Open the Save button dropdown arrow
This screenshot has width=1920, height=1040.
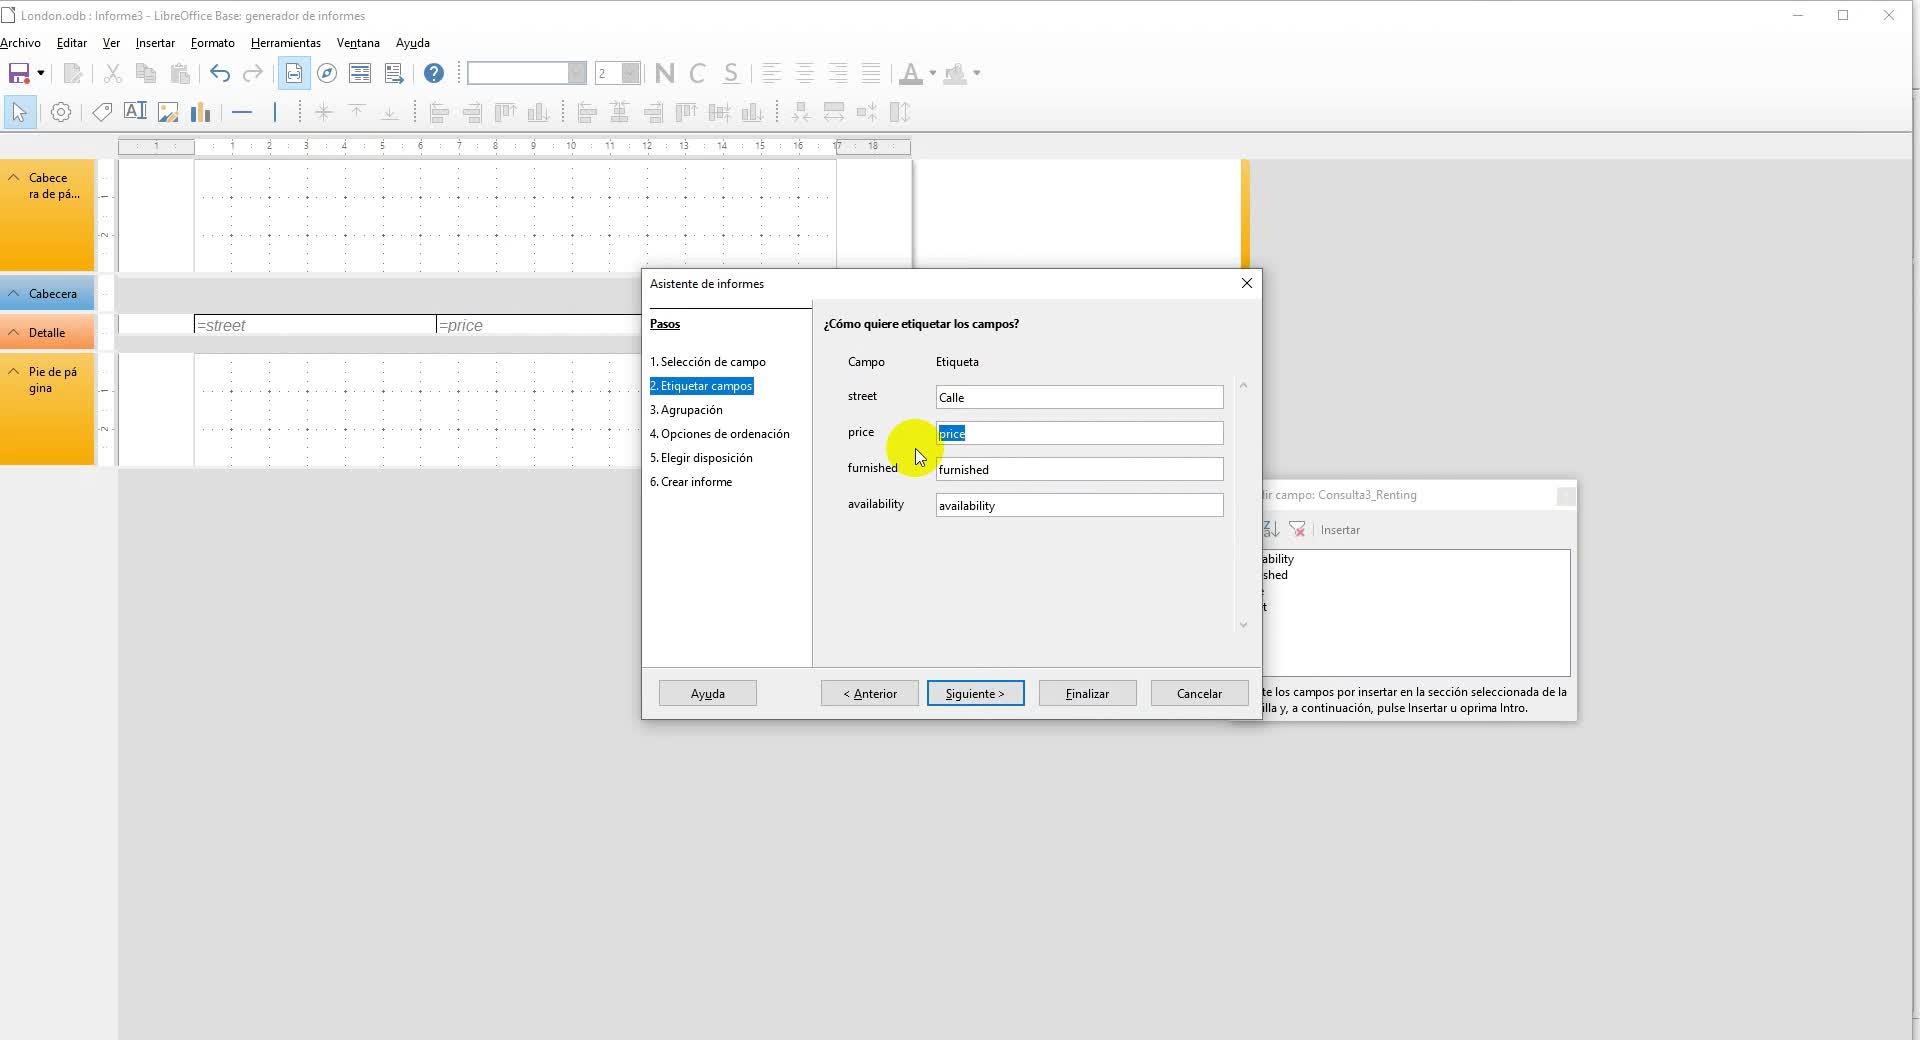coord(41,73)
